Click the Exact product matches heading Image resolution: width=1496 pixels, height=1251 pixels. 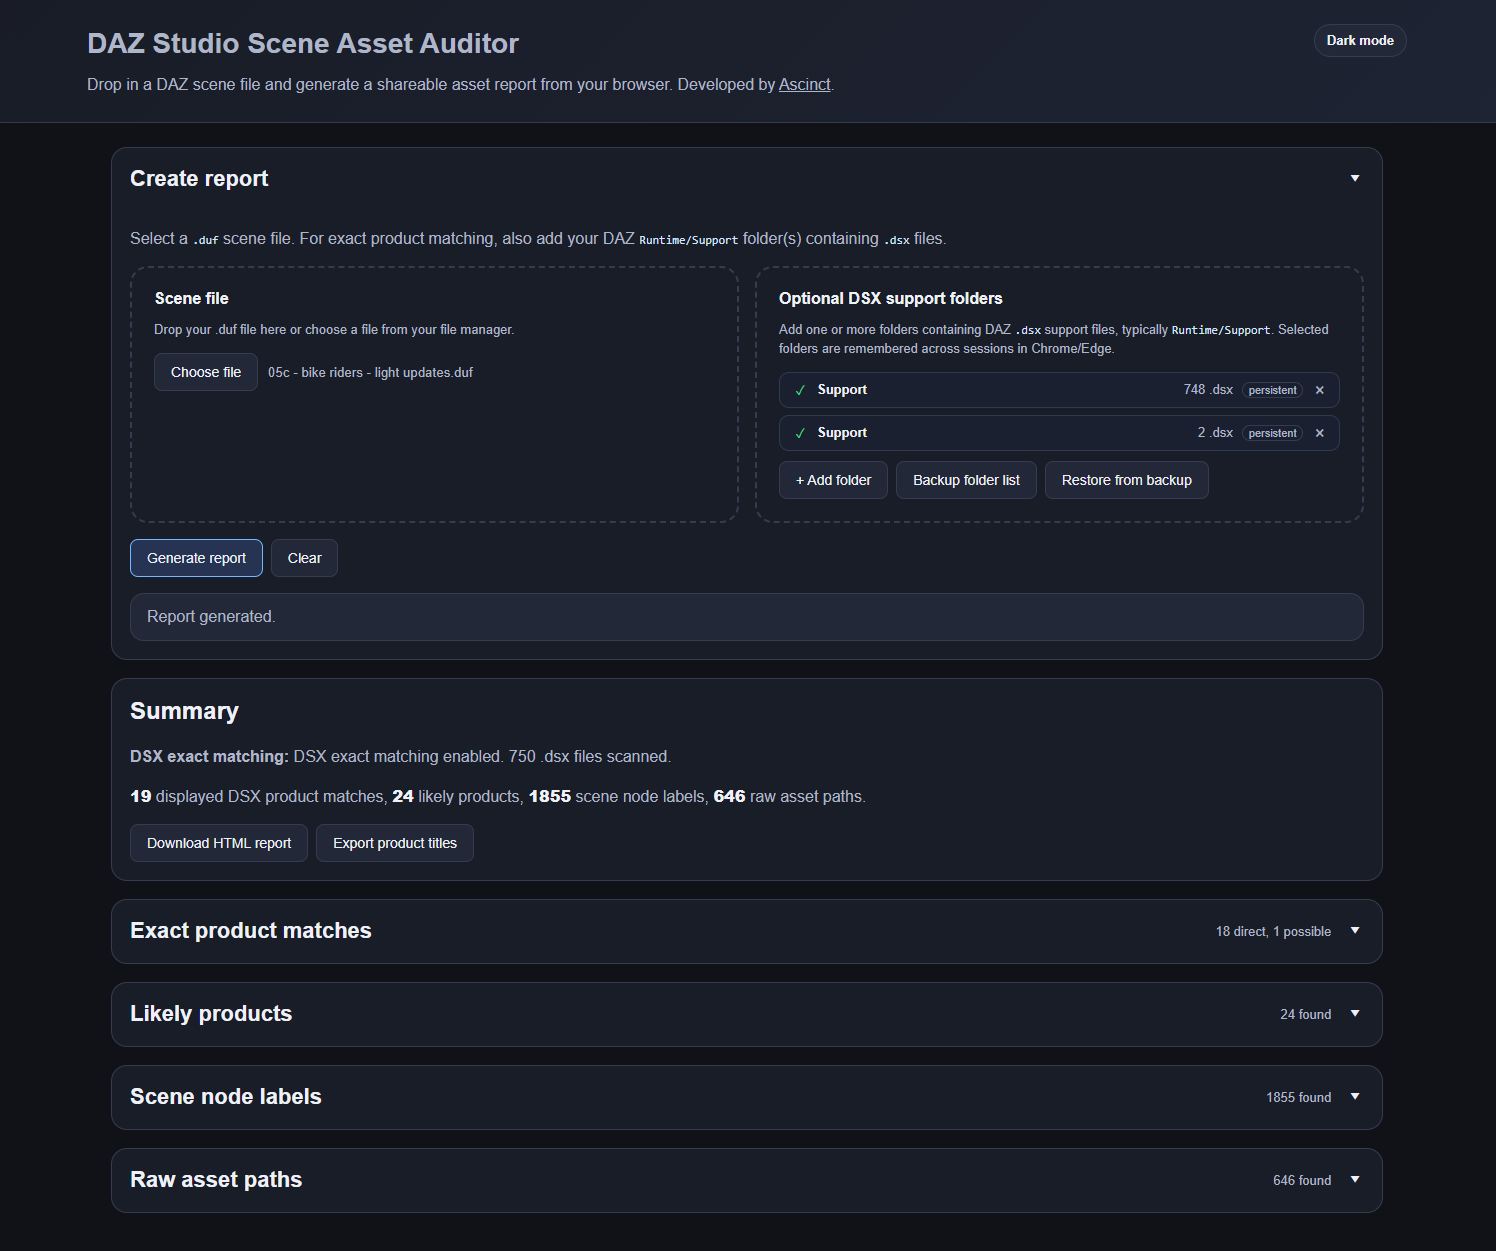251,931
